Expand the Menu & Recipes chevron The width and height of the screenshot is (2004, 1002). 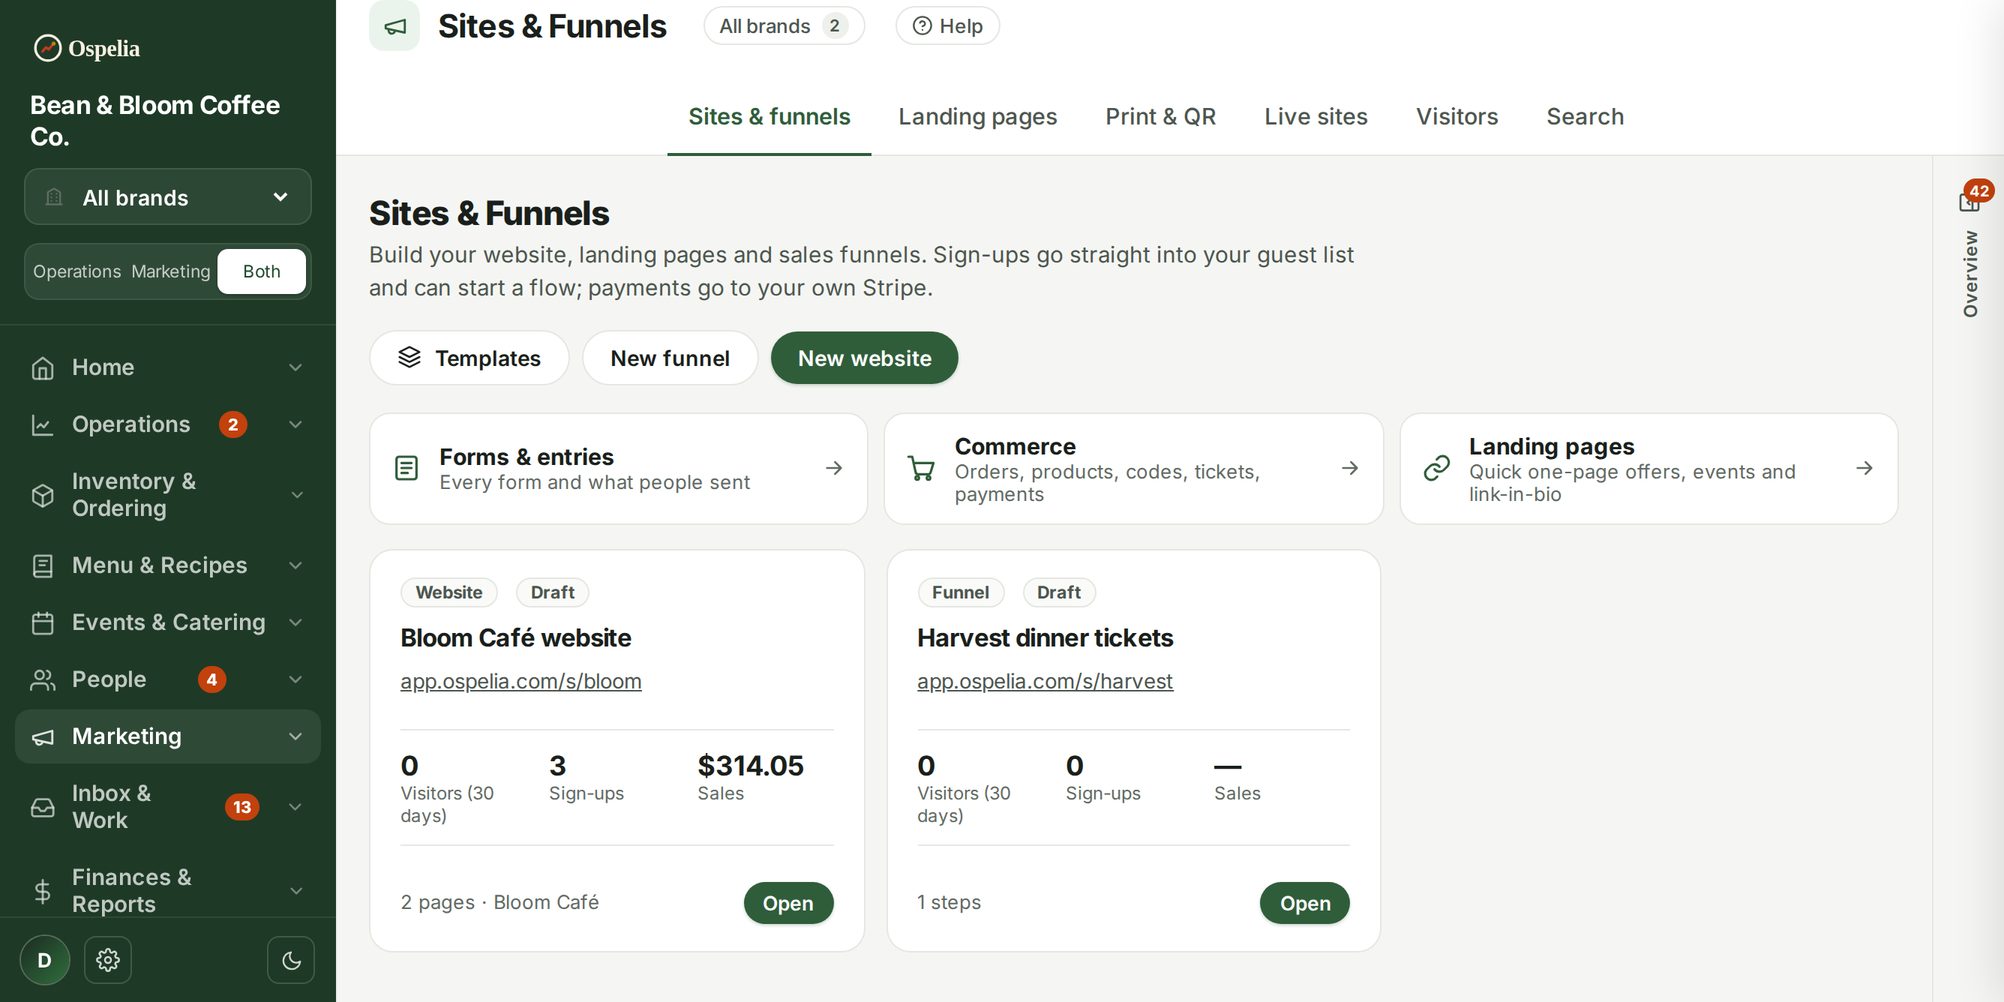296,566
